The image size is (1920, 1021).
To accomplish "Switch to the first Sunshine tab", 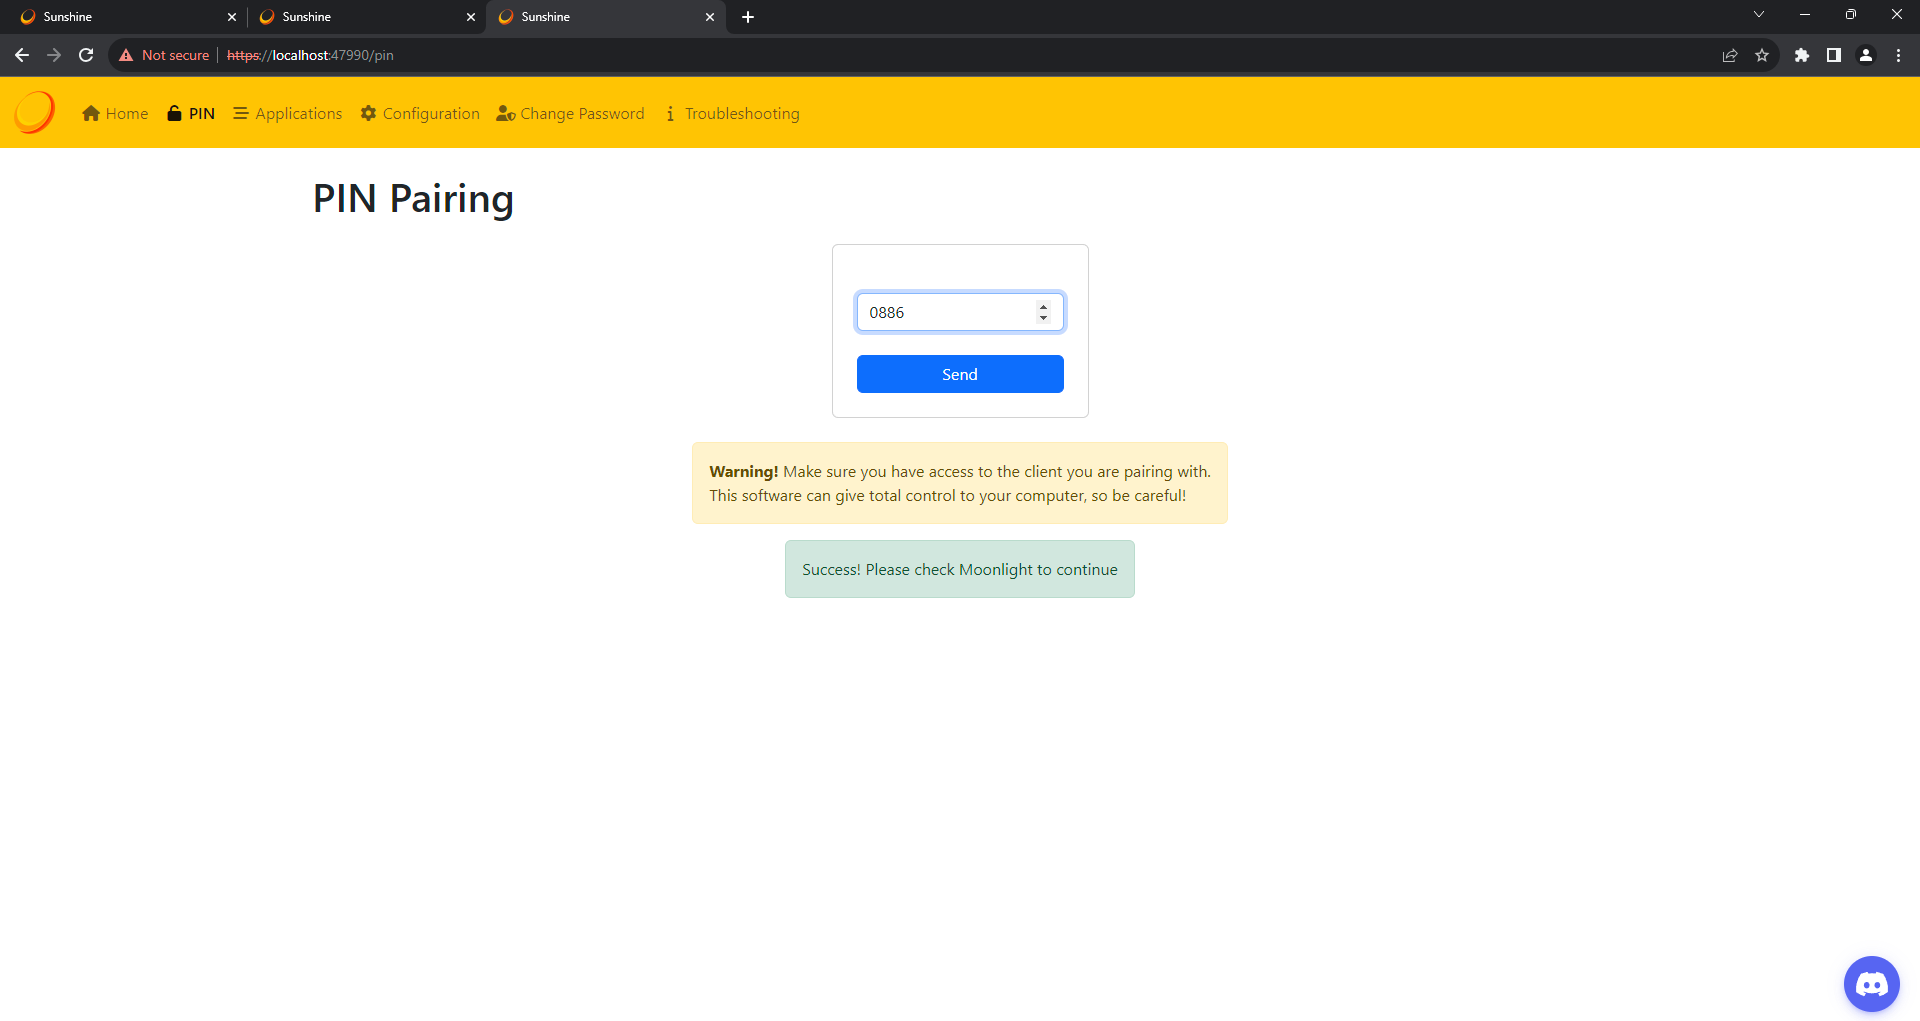I will 120,17.
